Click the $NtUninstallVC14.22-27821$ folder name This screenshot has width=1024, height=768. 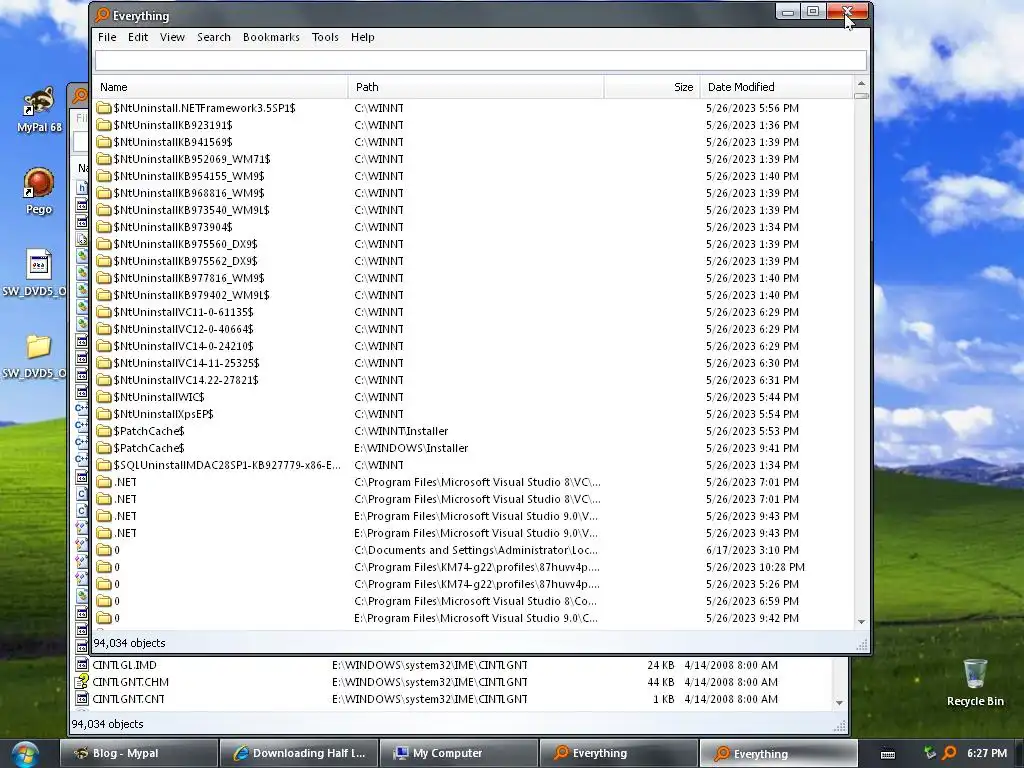click(186, 380)
